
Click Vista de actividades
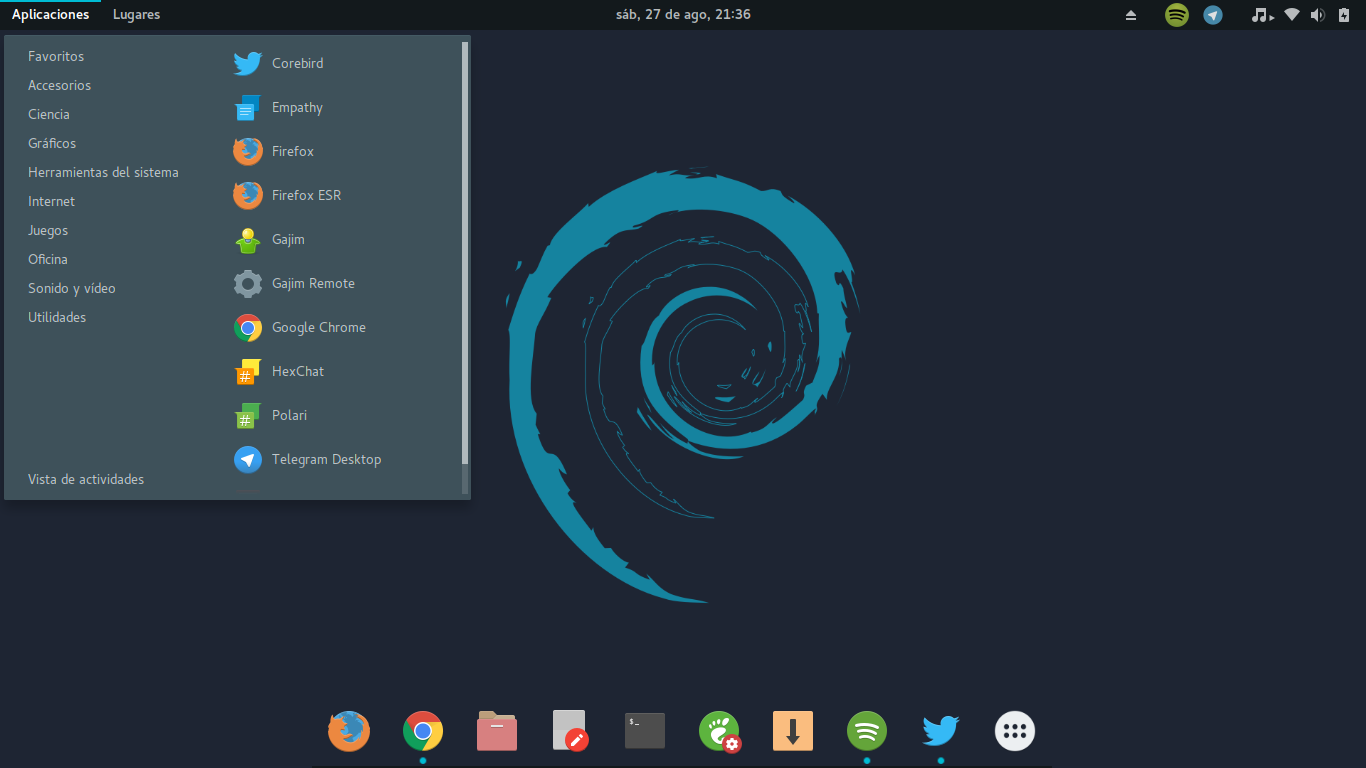(86, 479)
